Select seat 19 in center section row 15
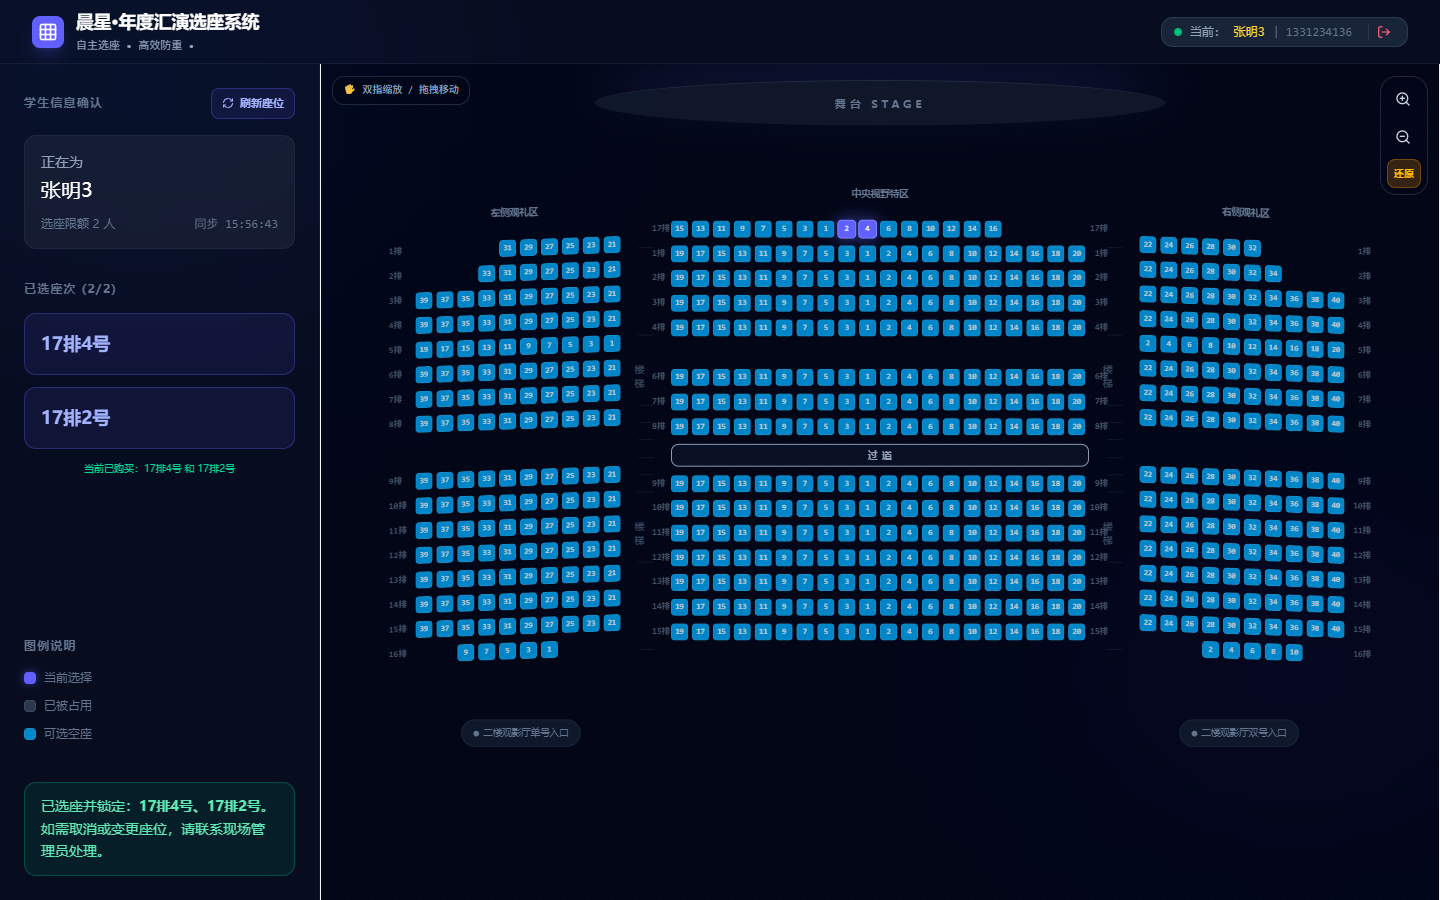 coord(679,632)
